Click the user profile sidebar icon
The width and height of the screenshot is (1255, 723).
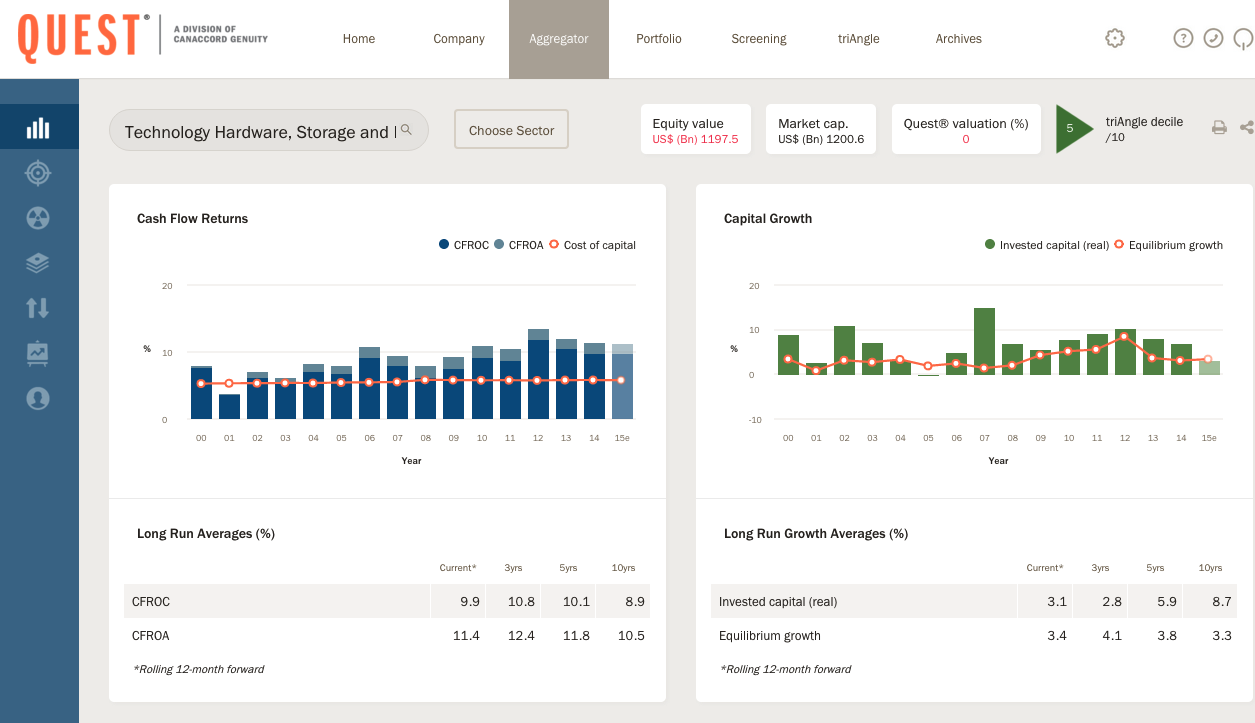coord(38,398)
